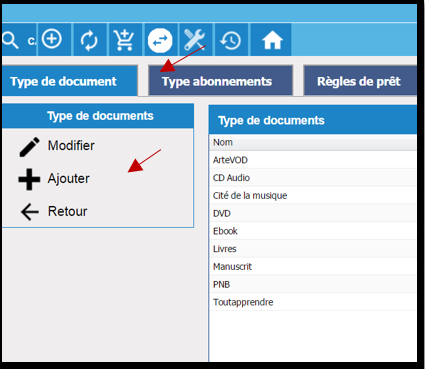The image size is (425, 369).
Task: Switch to the Type abonnements tab
Action: click(x=221, y=81)
